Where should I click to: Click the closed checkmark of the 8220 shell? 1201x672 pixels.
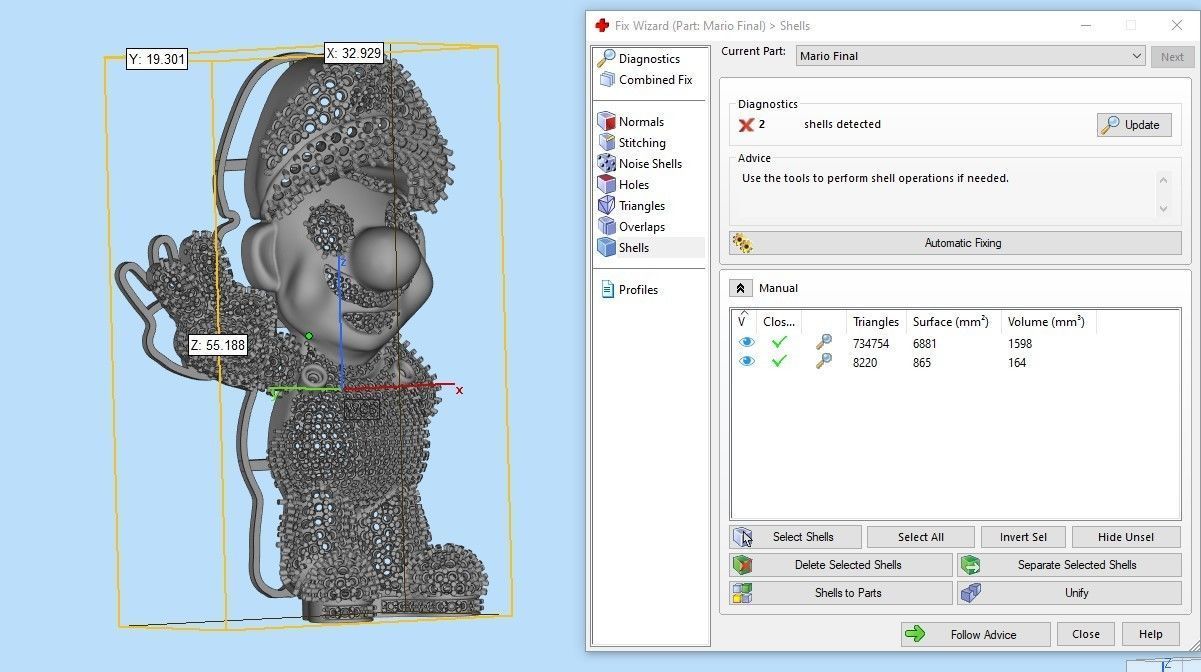click(779, 362)
